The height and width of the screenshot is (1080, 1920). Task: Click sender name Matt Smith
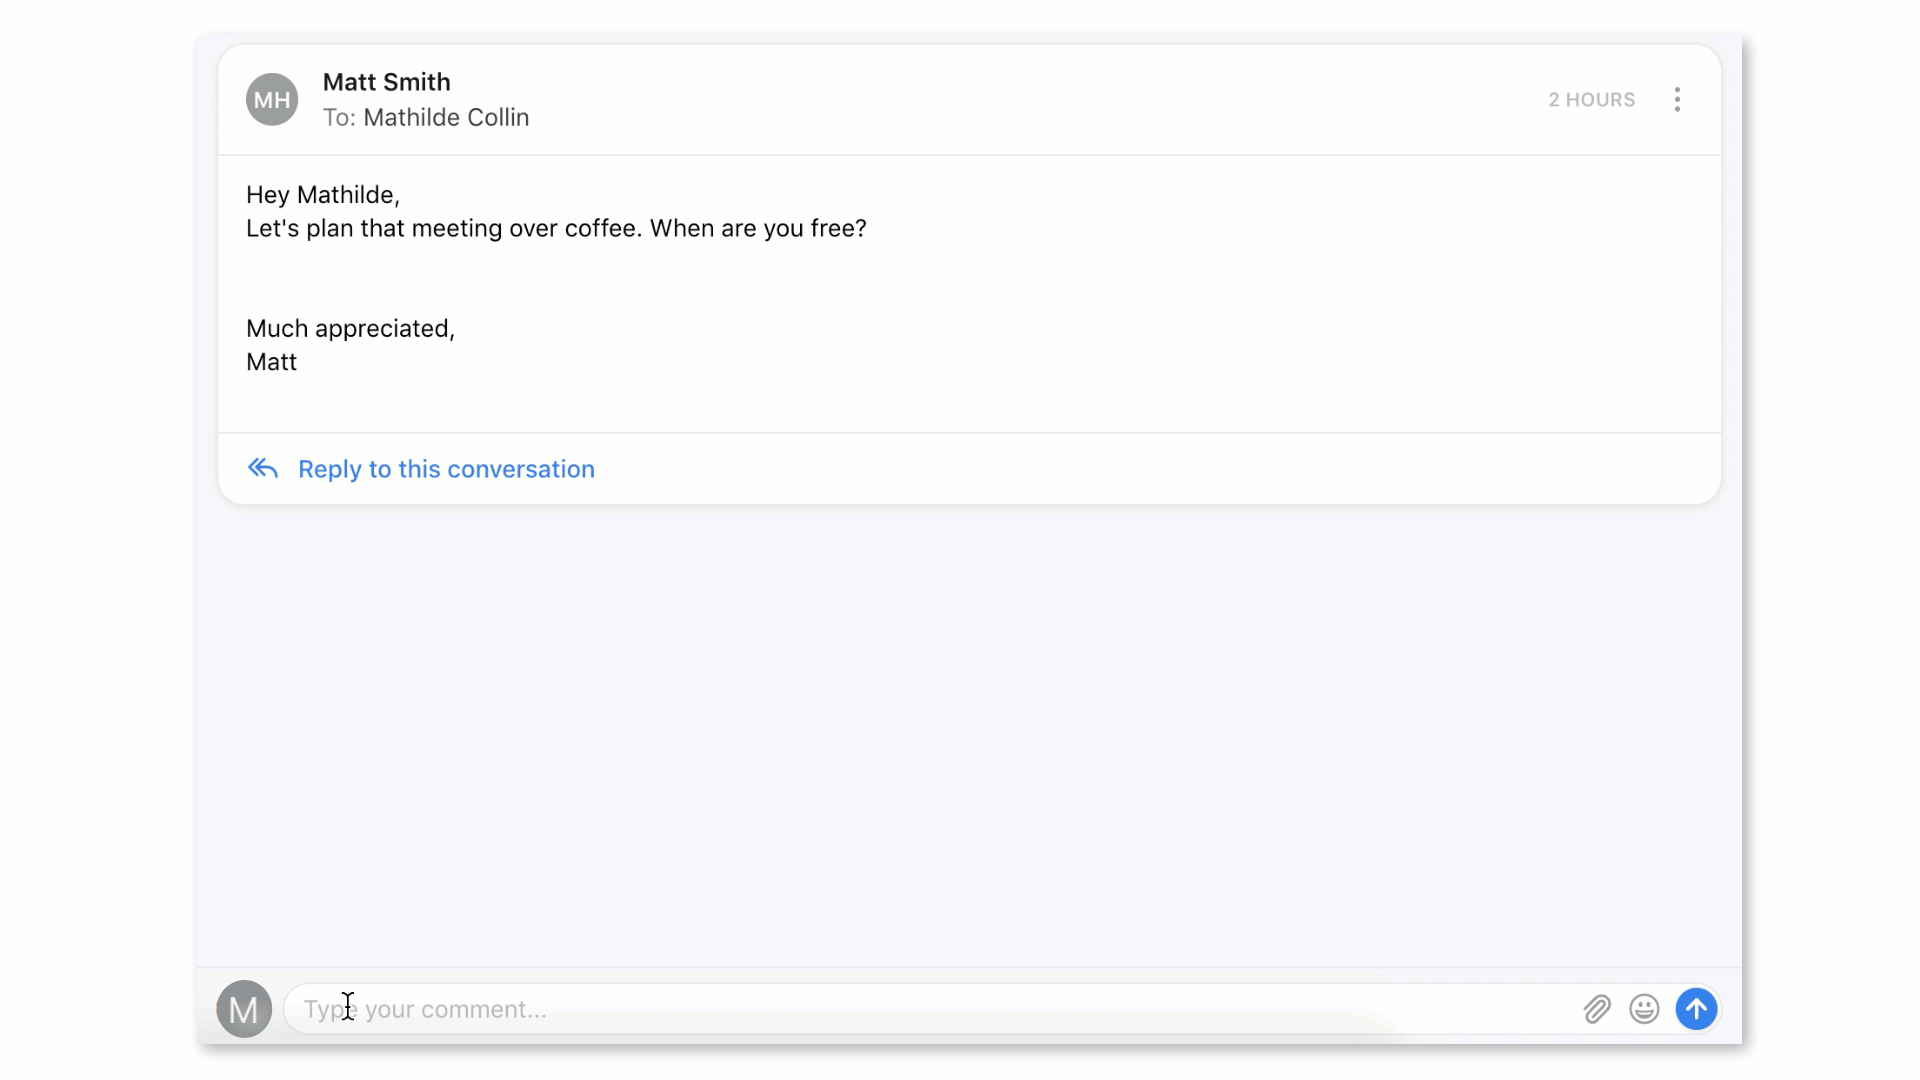click(386, 82)
